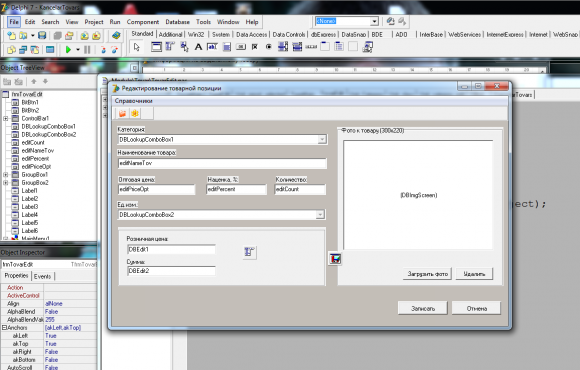
Task: Collapse the Anchors property group
Action: point(4,327)
